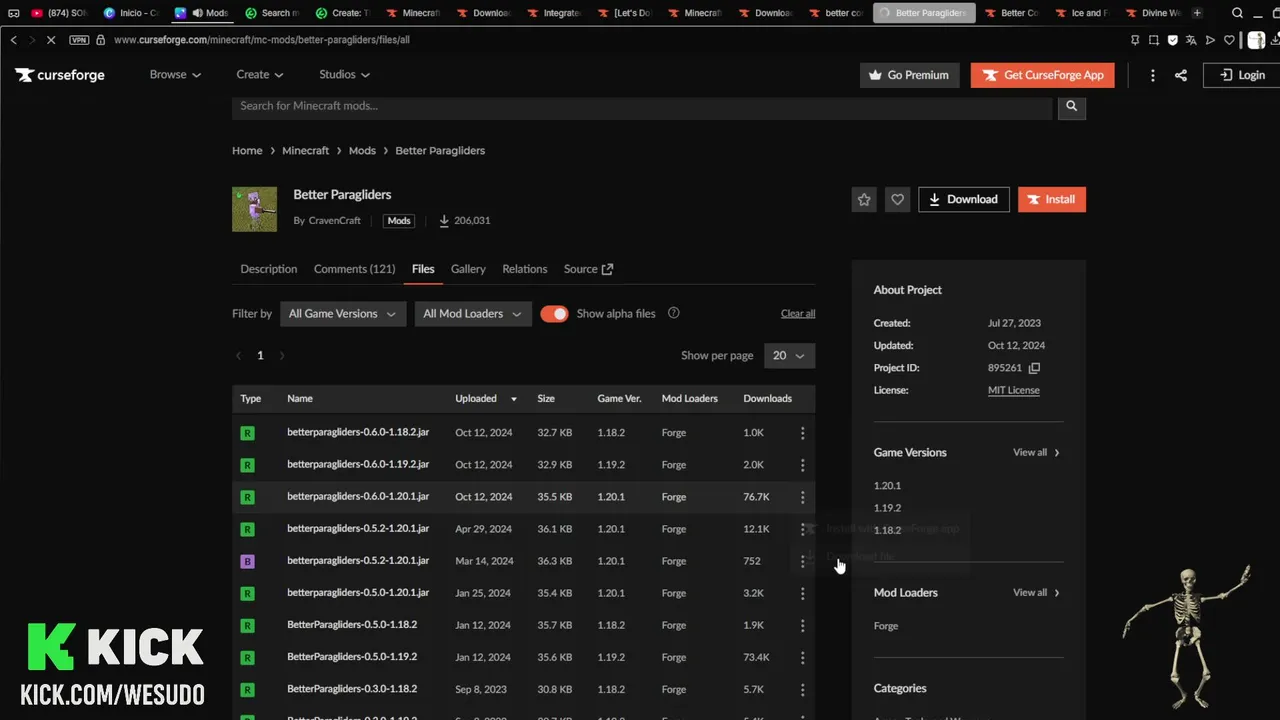1280x720 pixels.
Task: Click the browser address bar URL
Action: 262,40
